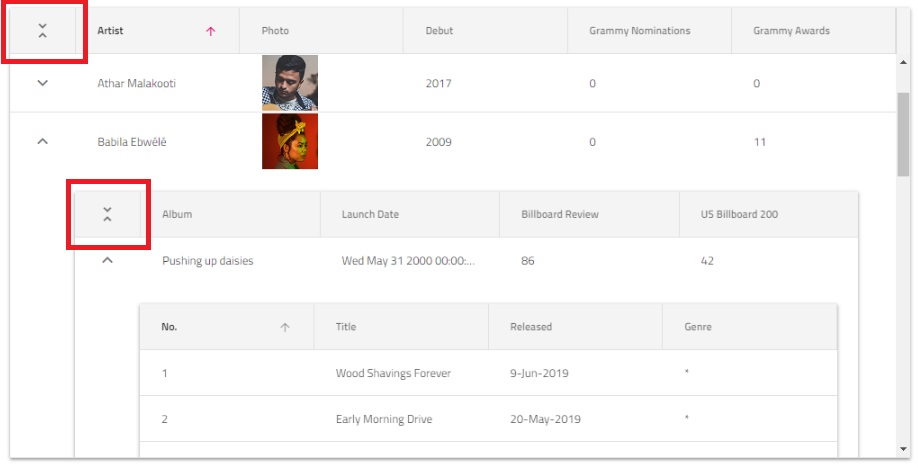Collapse all rows in the Artist grid

(42, 31)
